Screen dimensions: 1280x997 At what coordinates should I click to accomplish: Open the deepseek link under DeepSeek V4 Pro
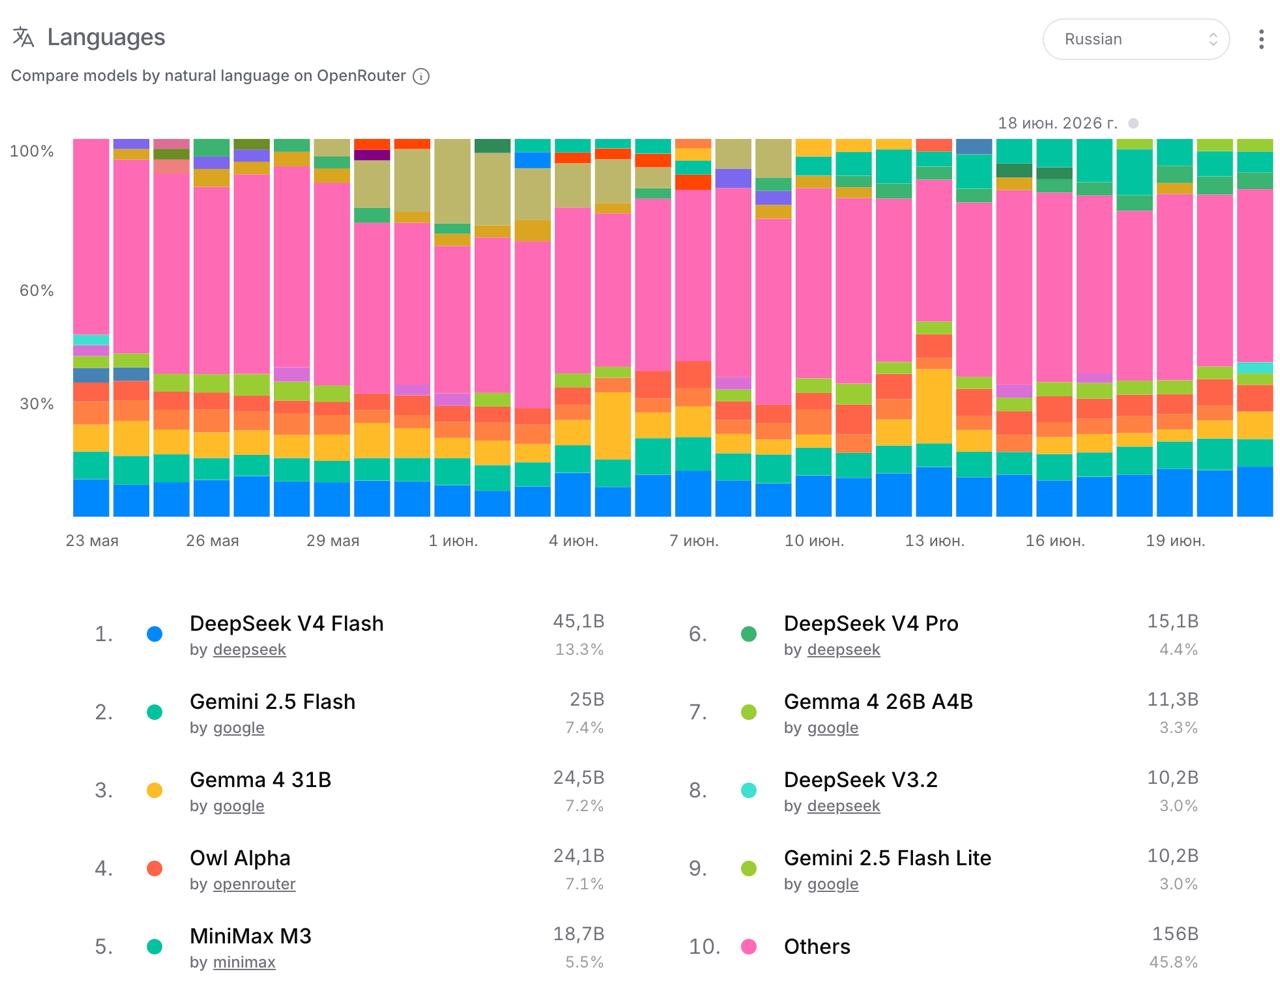pyautogui.click(x=844, y=650)
